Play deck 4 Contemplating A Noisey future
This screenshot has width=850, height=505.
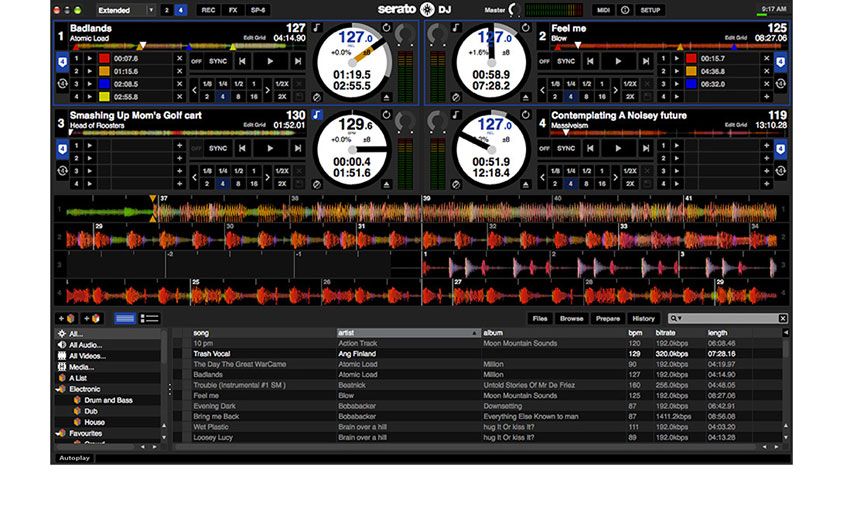pyautogui.click(x=618, y=148)
